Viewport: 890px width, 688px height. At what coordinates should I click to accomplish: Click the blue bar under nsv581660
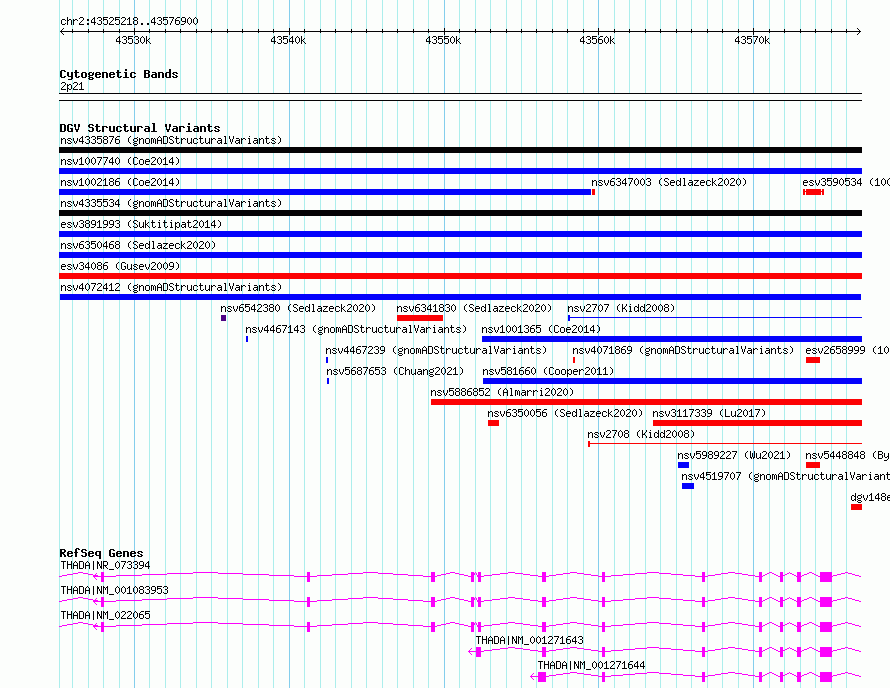[x=673, y=381]
